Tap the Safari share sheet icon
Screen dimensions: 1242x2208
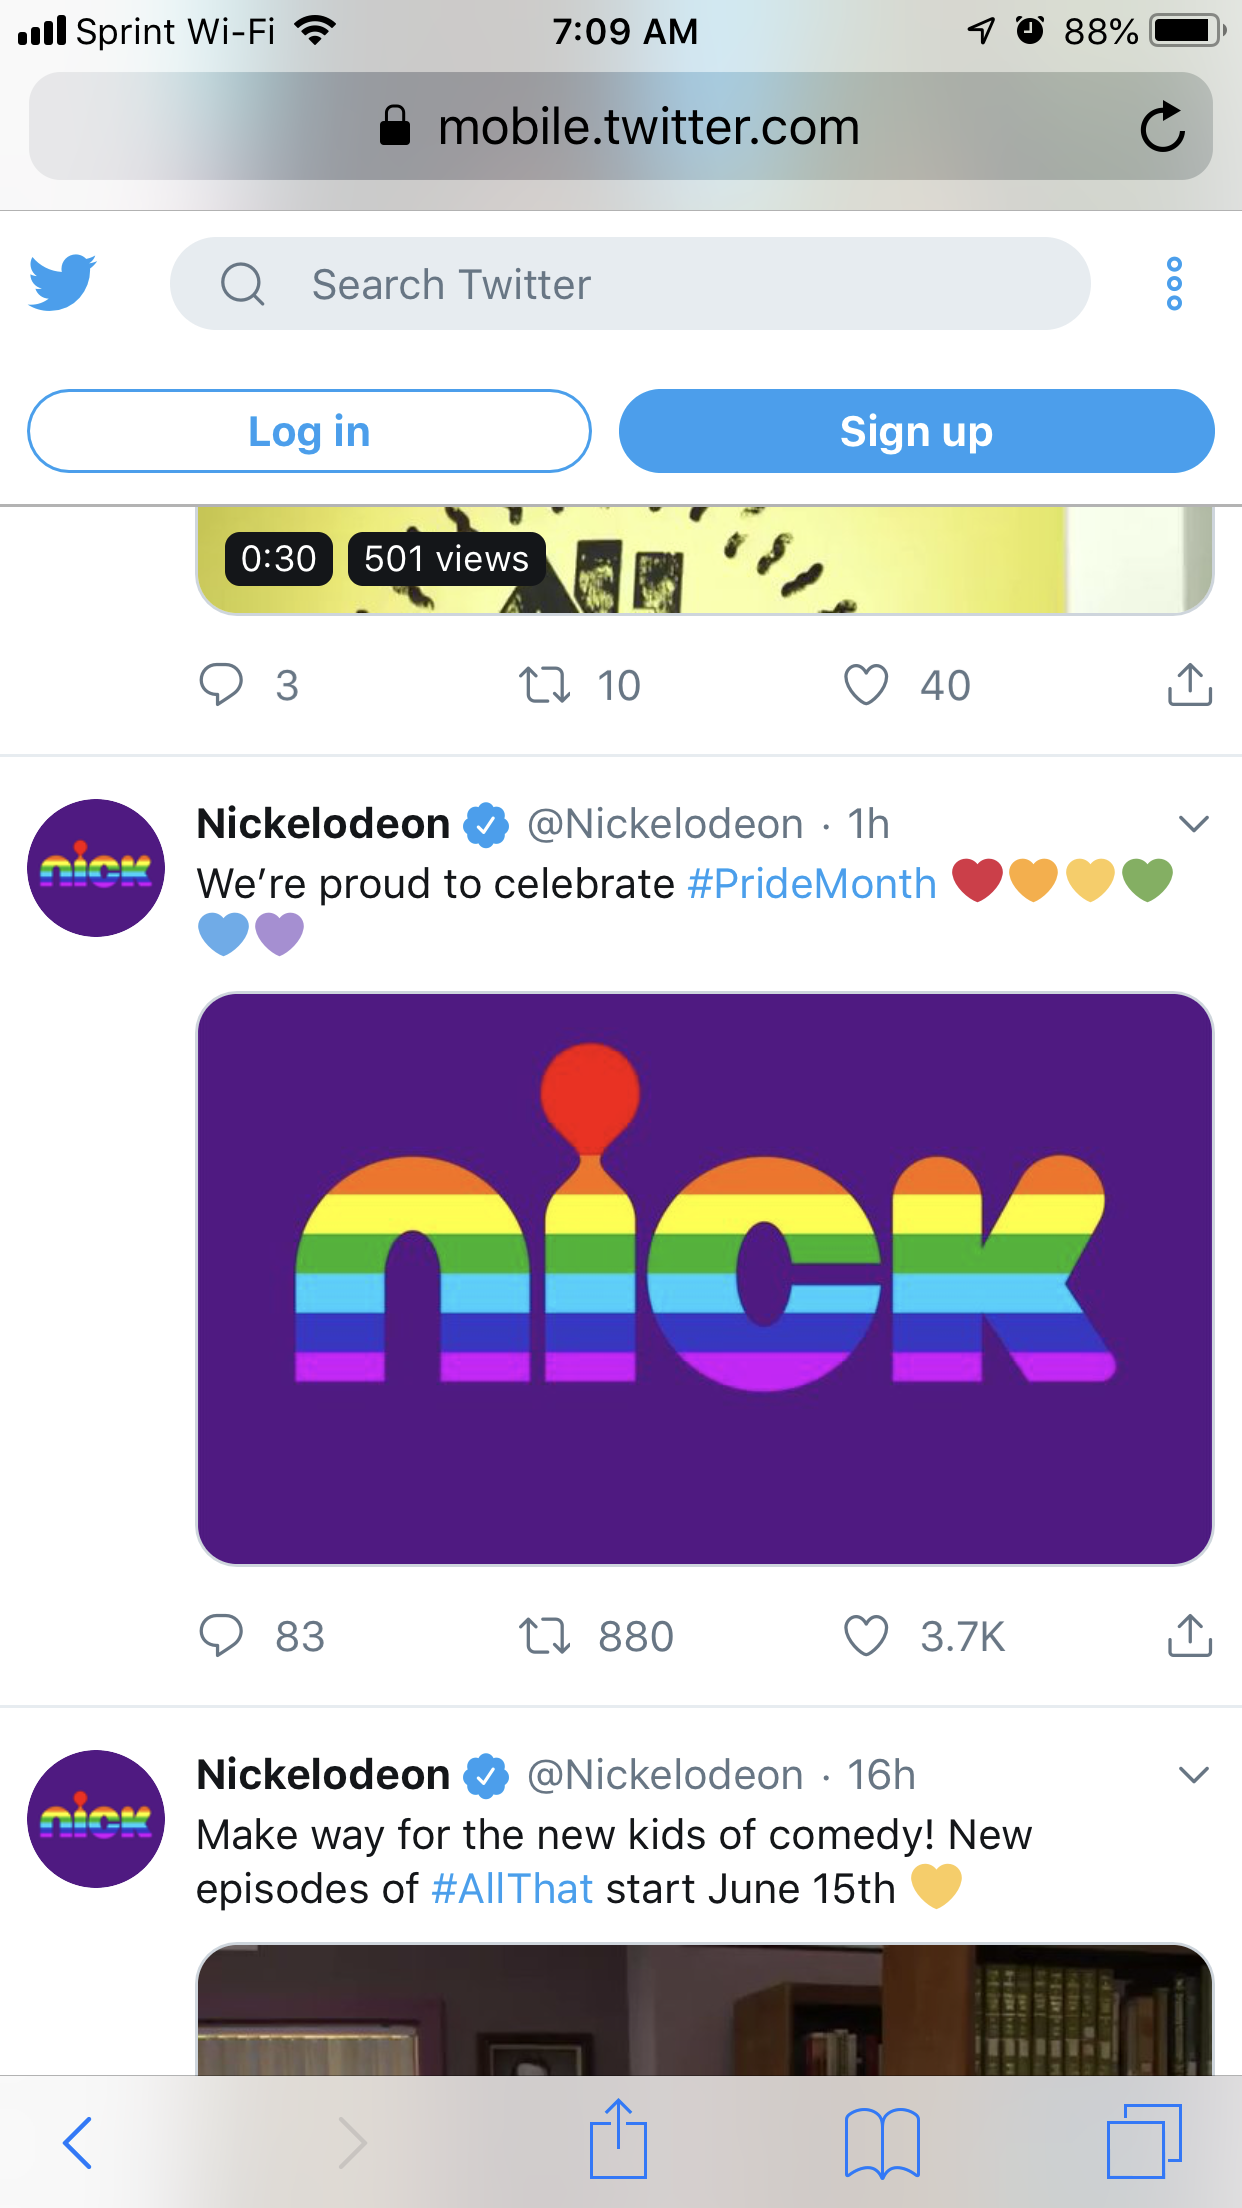(618, 2140)
